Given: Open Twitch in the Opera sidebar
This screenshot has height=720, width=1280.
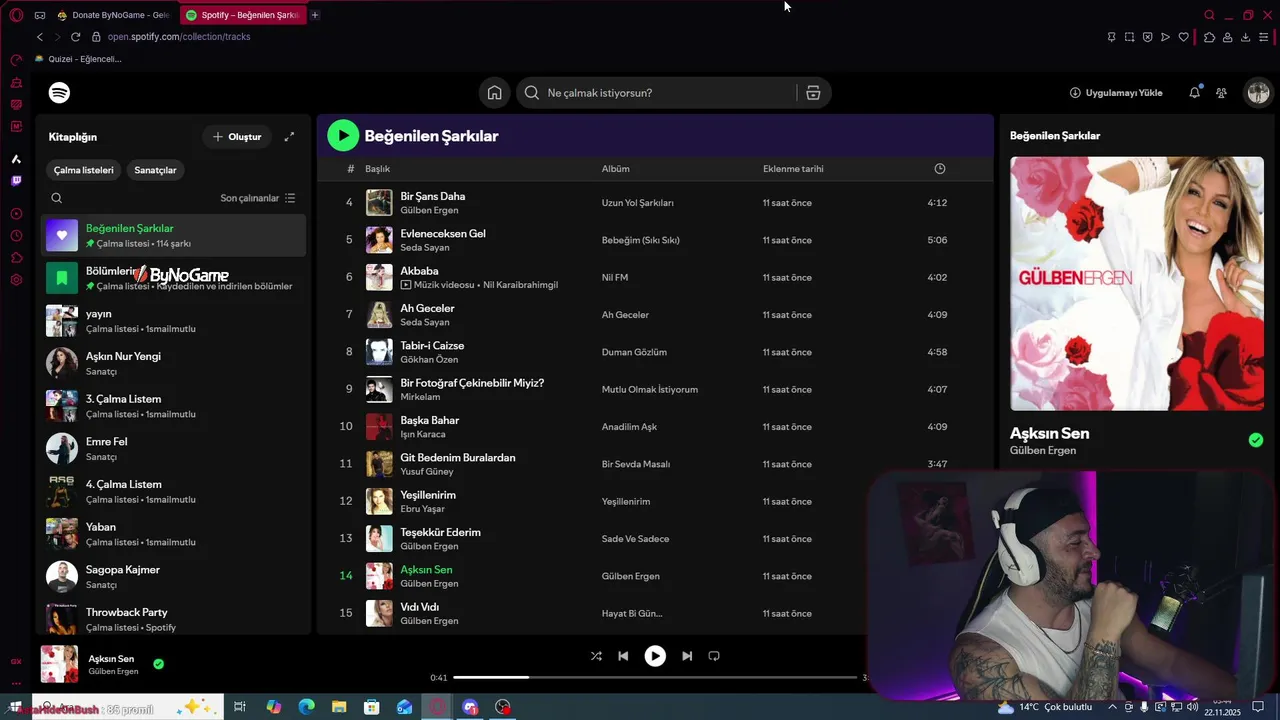Looking at the screenshot, I should (x=16, y=181).
